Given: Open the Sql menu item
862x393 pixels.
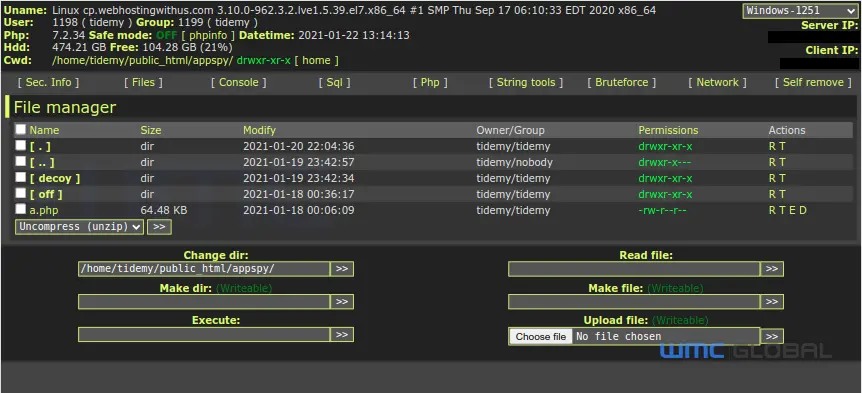Looking at the screenshot, I should point(334,82).
